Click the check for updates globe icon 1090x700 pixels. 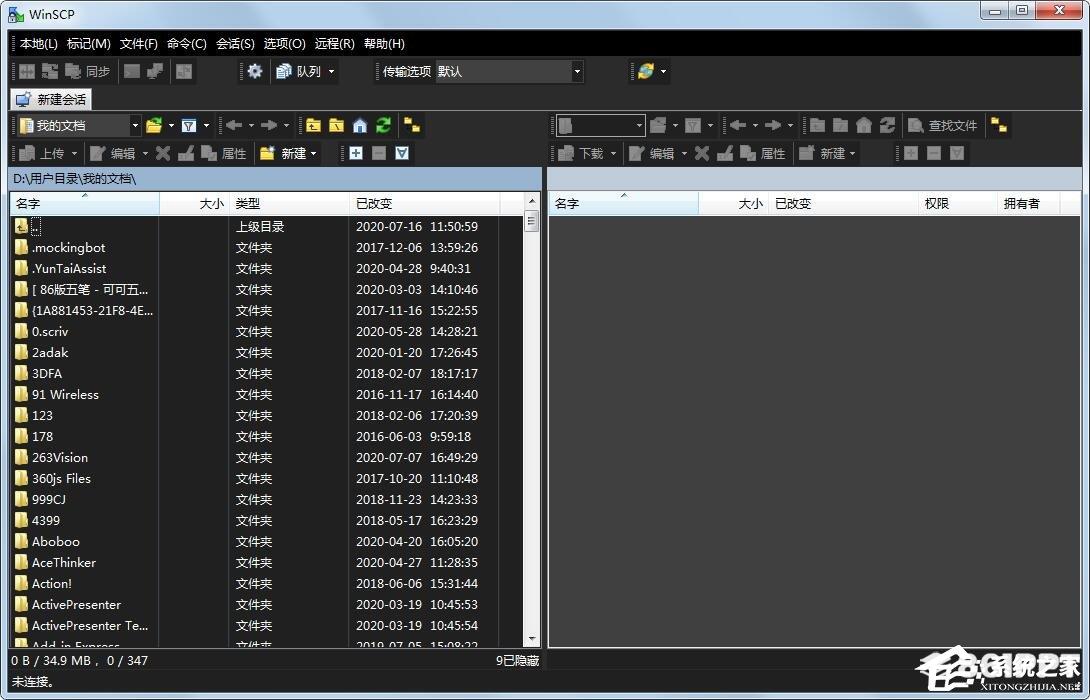(x=646, y=71)
